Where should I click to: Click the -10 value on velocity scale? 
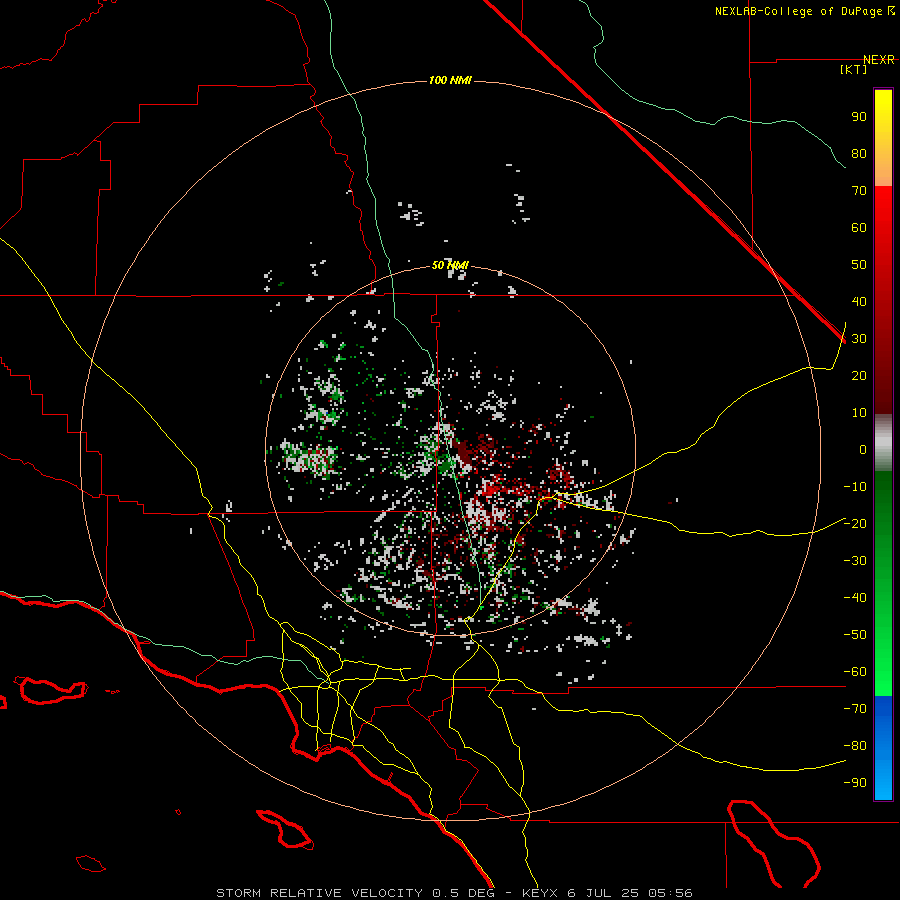click(855, 487)
